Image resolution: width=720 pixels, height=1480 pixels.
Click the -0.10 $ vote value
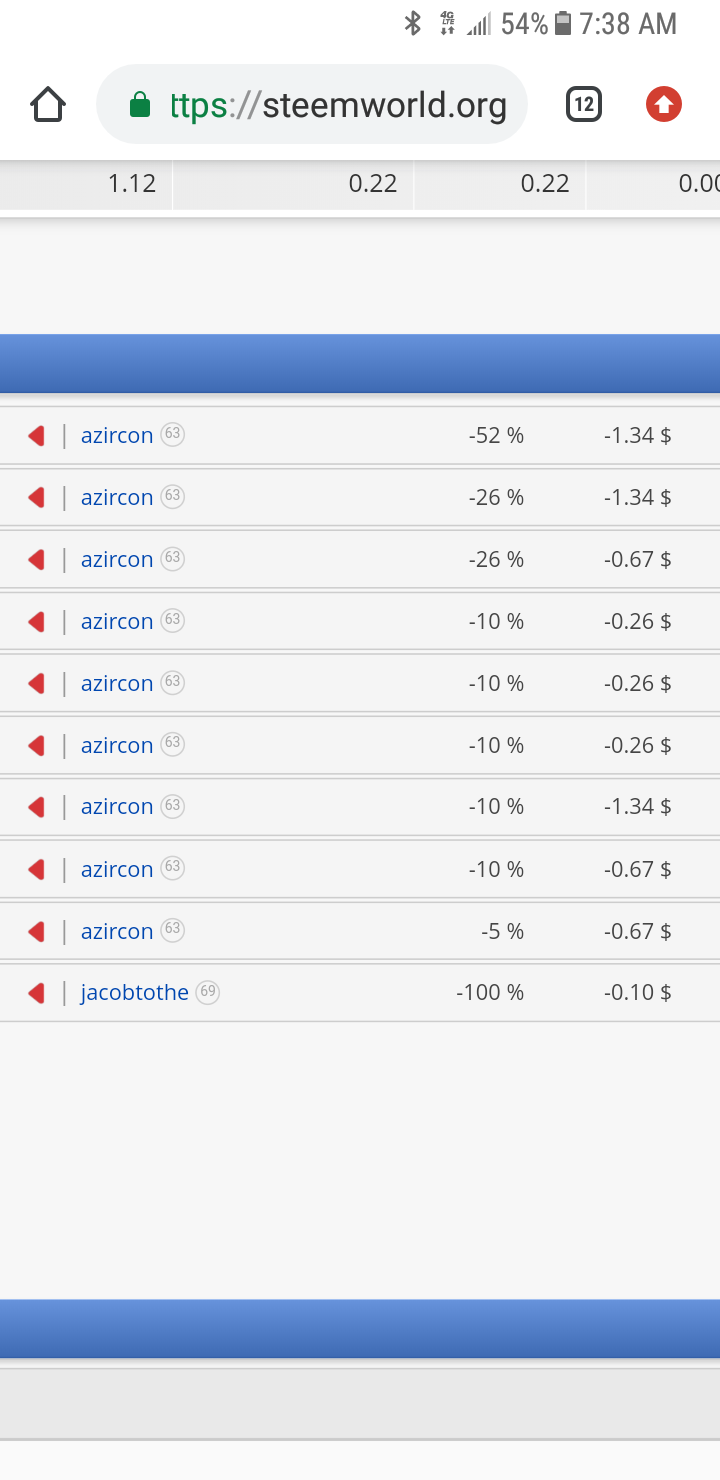[637, 993]
